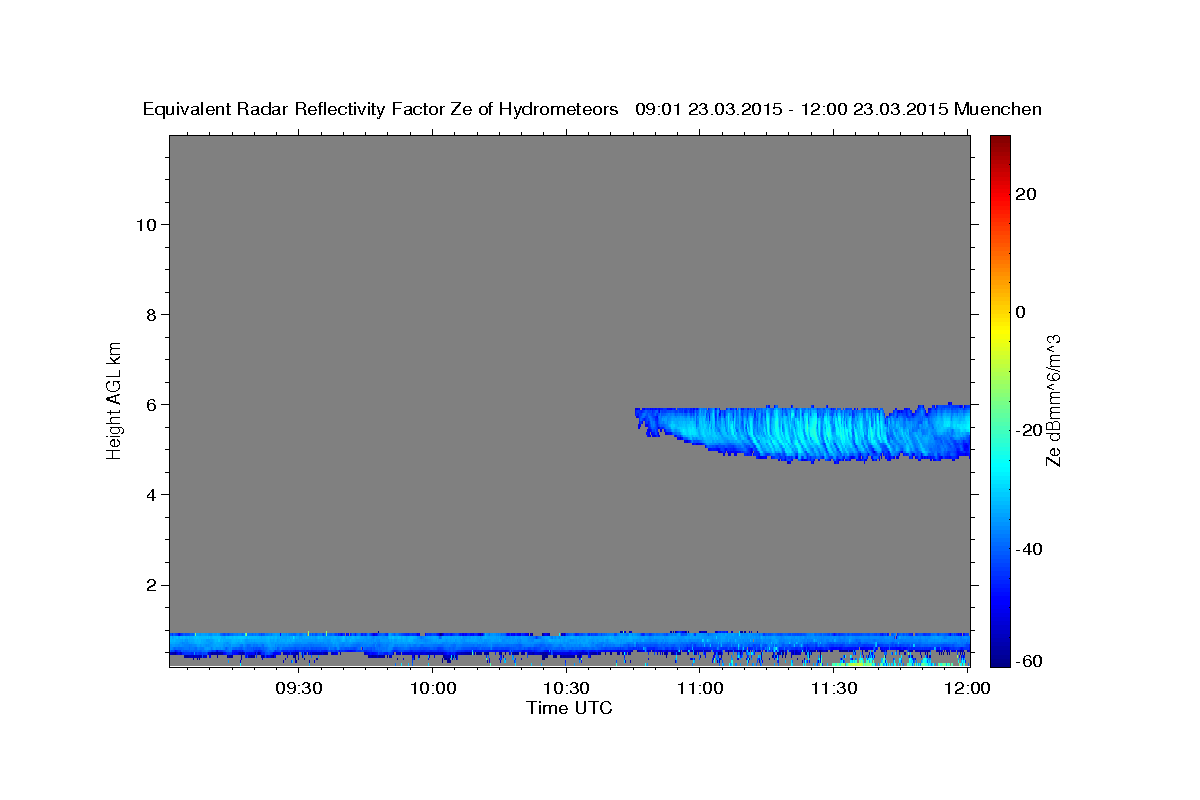Viewport: 1200px width, 800px height.
Task: Click the 'Ze dBmm^6/m^3' colorbar label
Action: [1053, 400]
